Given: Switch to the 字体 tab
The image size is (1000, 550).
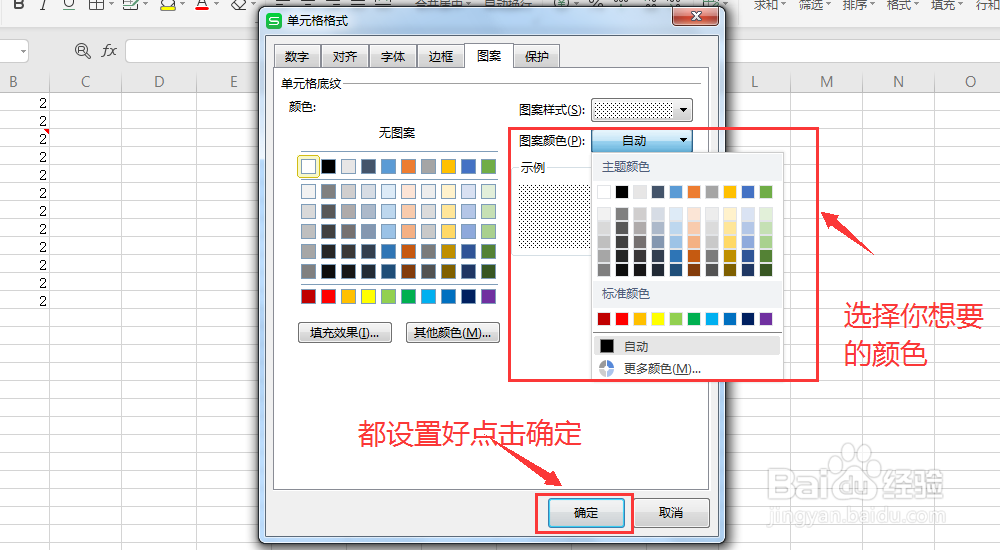Looking at the screenshot, I should [x=393, y=56].
